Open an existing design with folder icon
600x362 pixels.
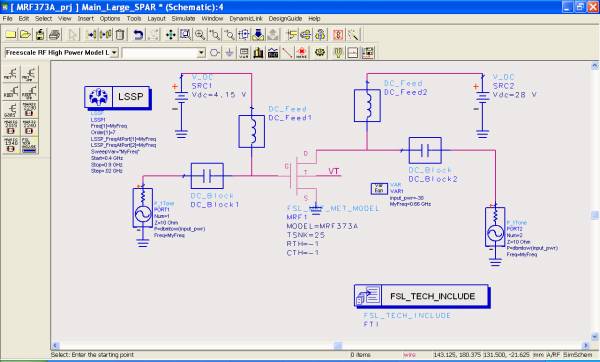pos(25,35)
